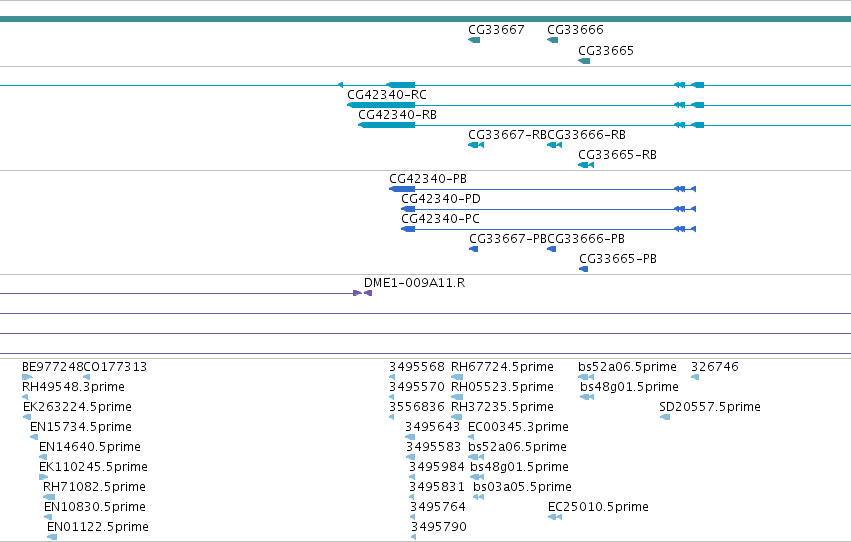This screenshot has width=851, height=542.
Task: Click the 3495568 feature label
Action: (x=417, y=367)
